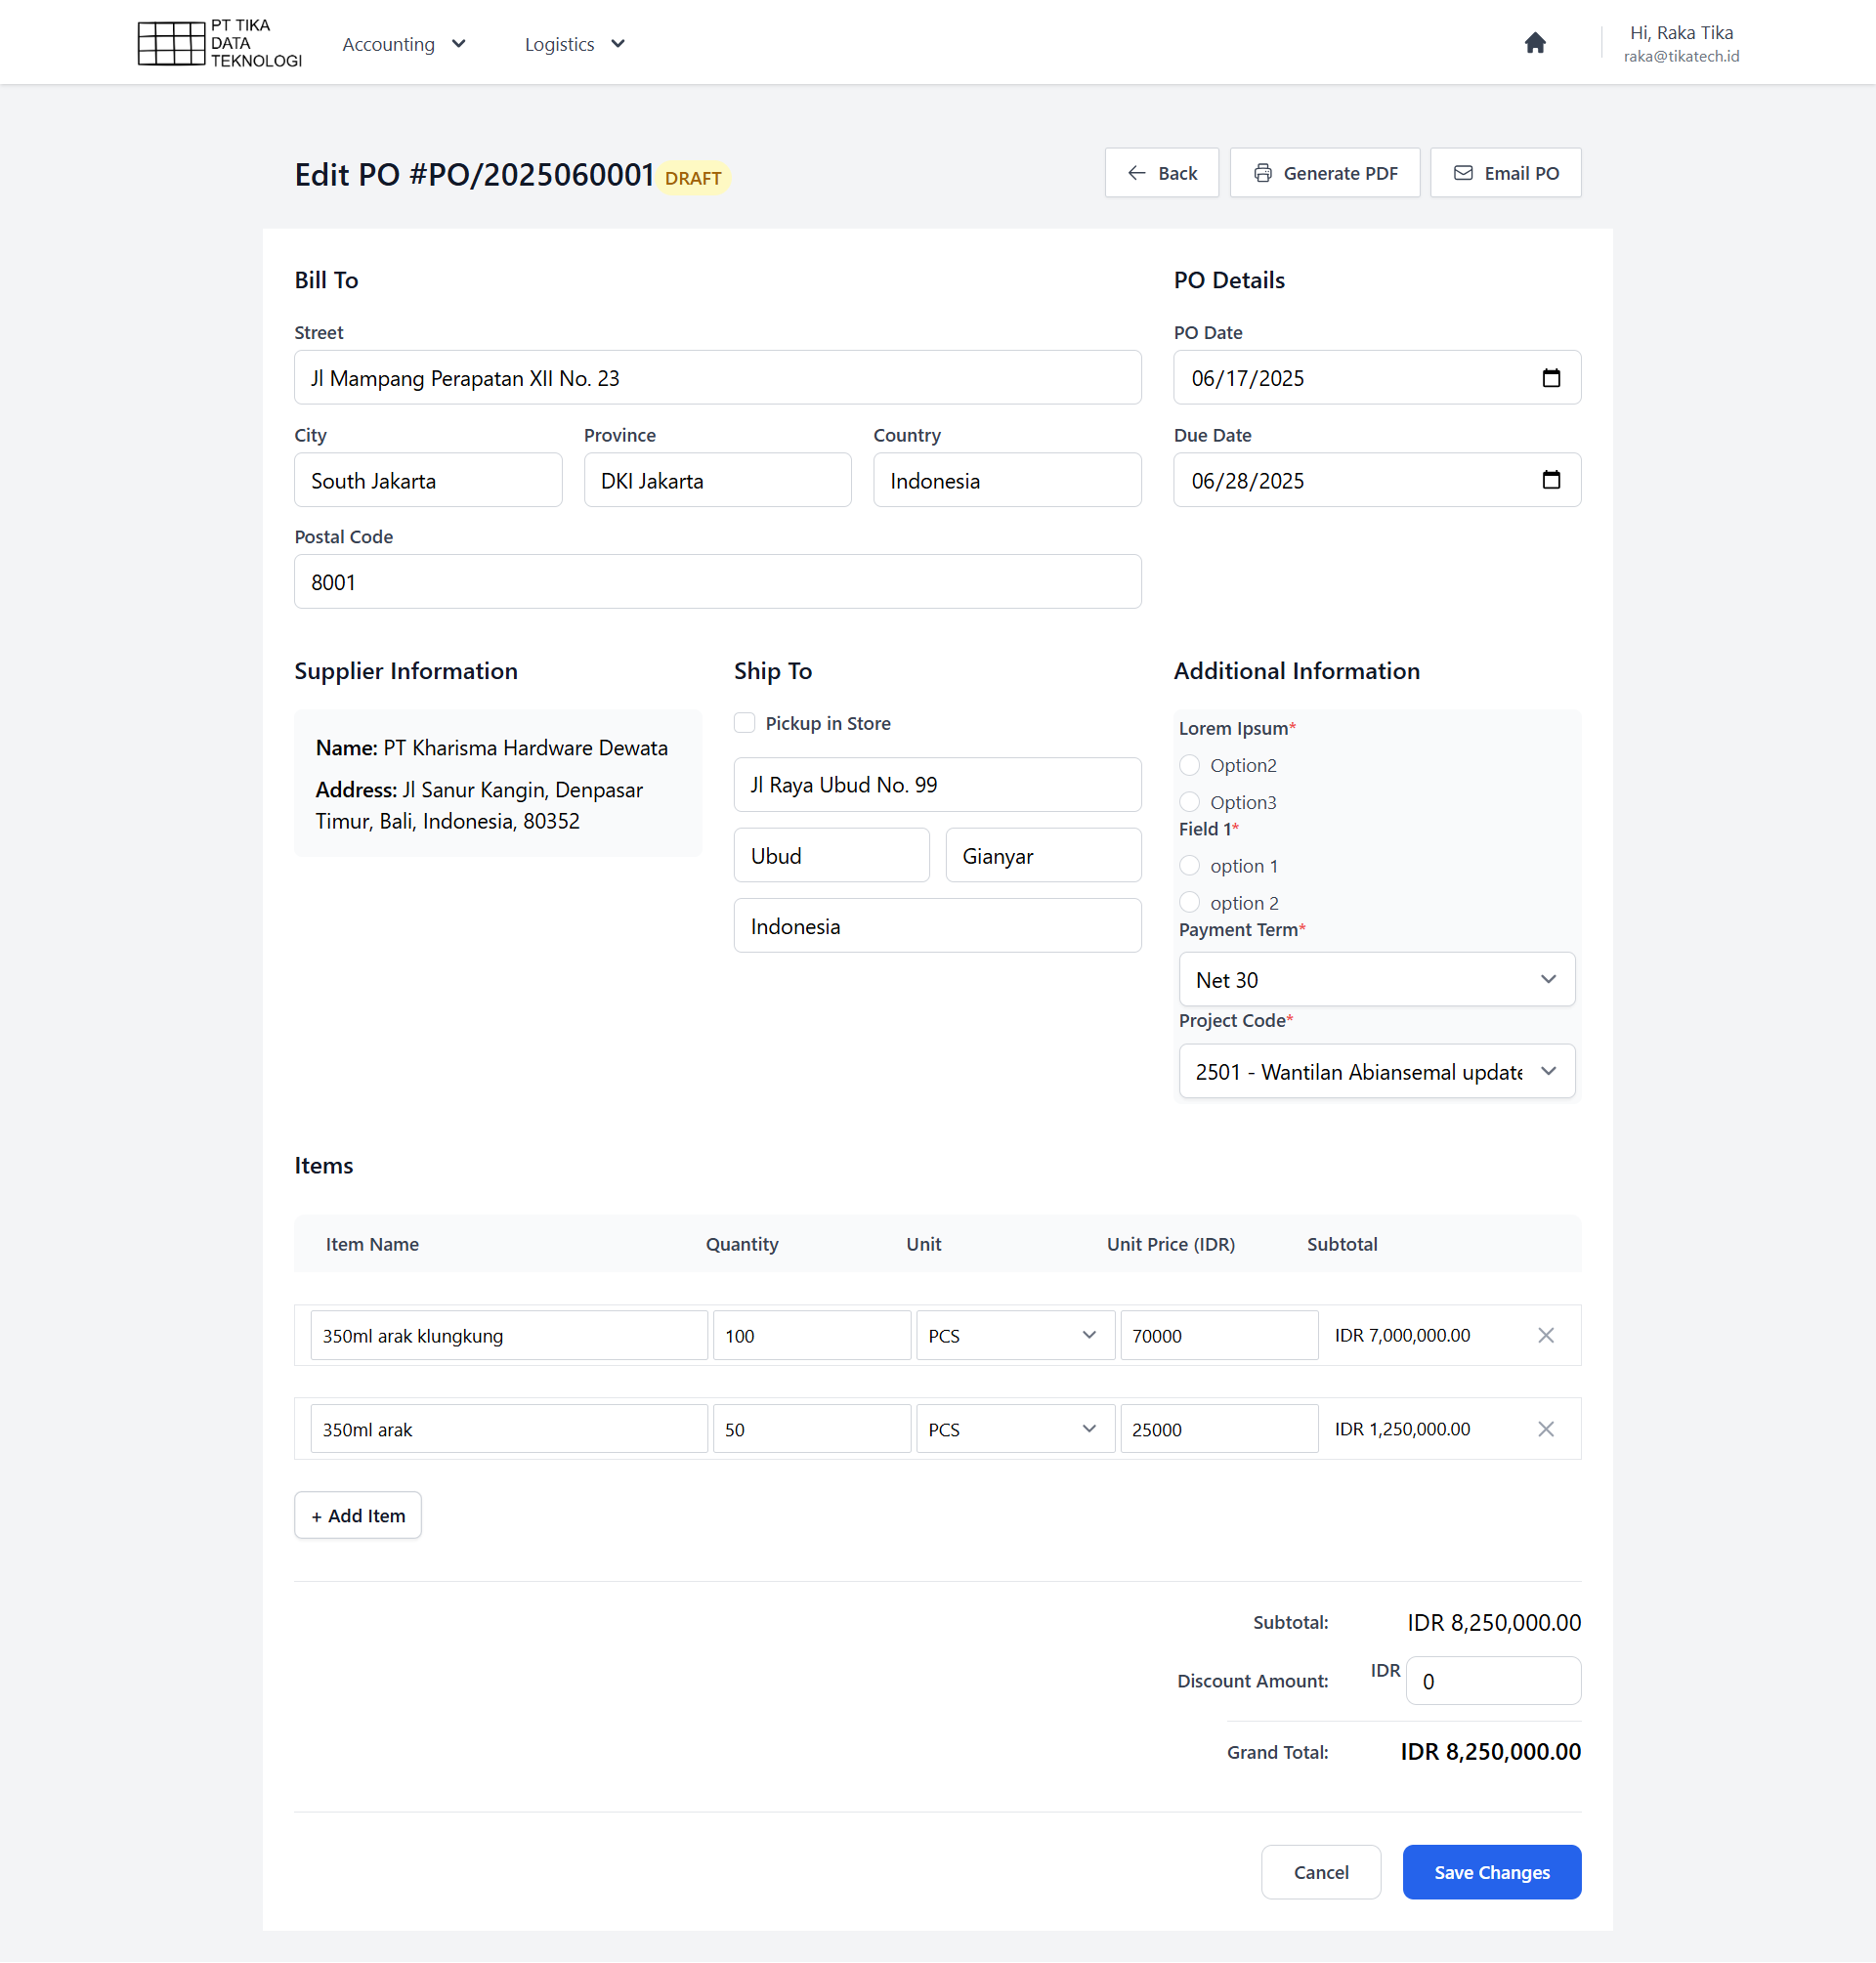Screen dimensions: 1876x1963
Task: Click the home icon in the header
Action: pos(1534,43)
